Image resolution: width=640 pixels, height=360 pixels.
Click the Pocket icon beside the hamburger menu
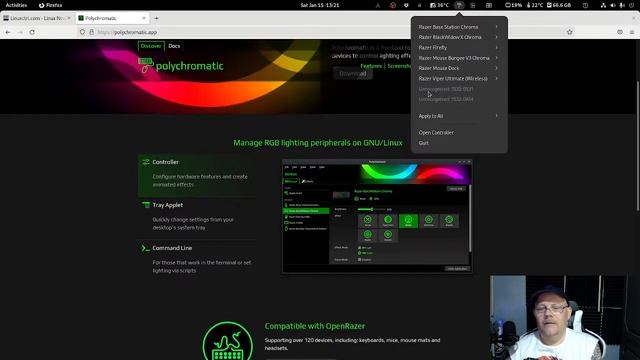click(x=620, y=32)
